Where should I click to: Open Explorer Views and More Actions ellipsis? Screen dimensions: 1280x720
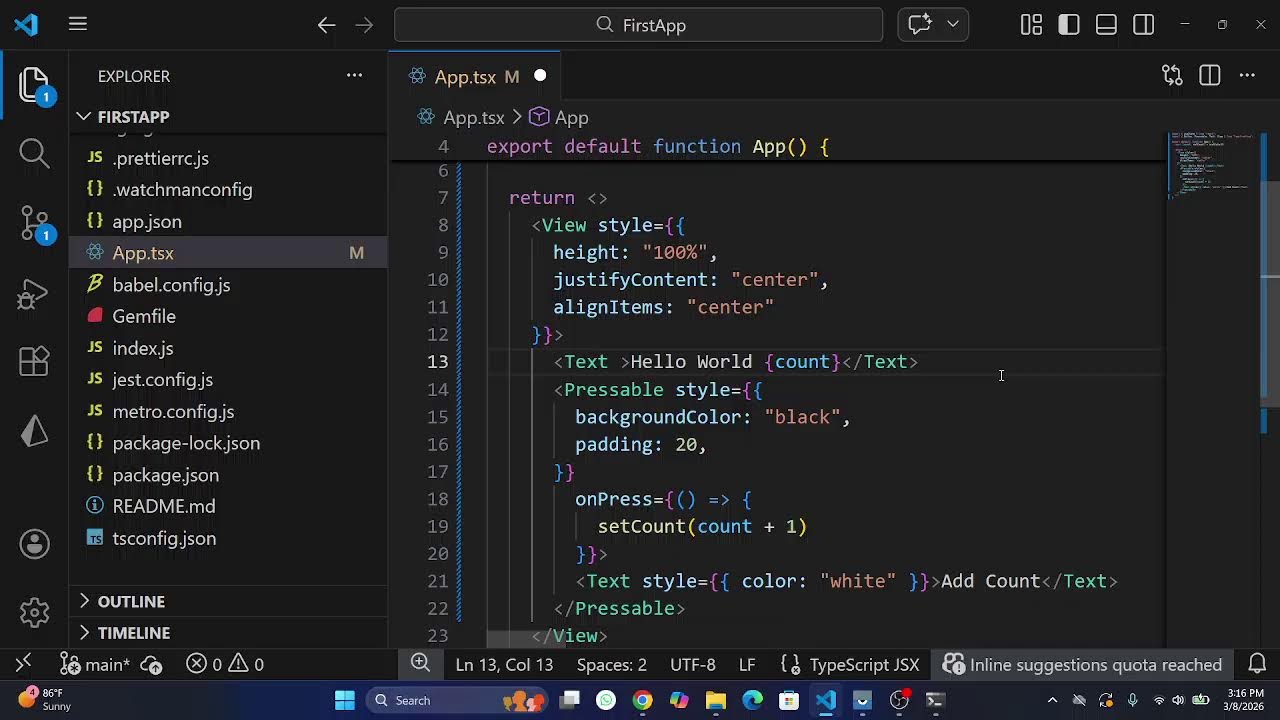(x=354, y=76)
